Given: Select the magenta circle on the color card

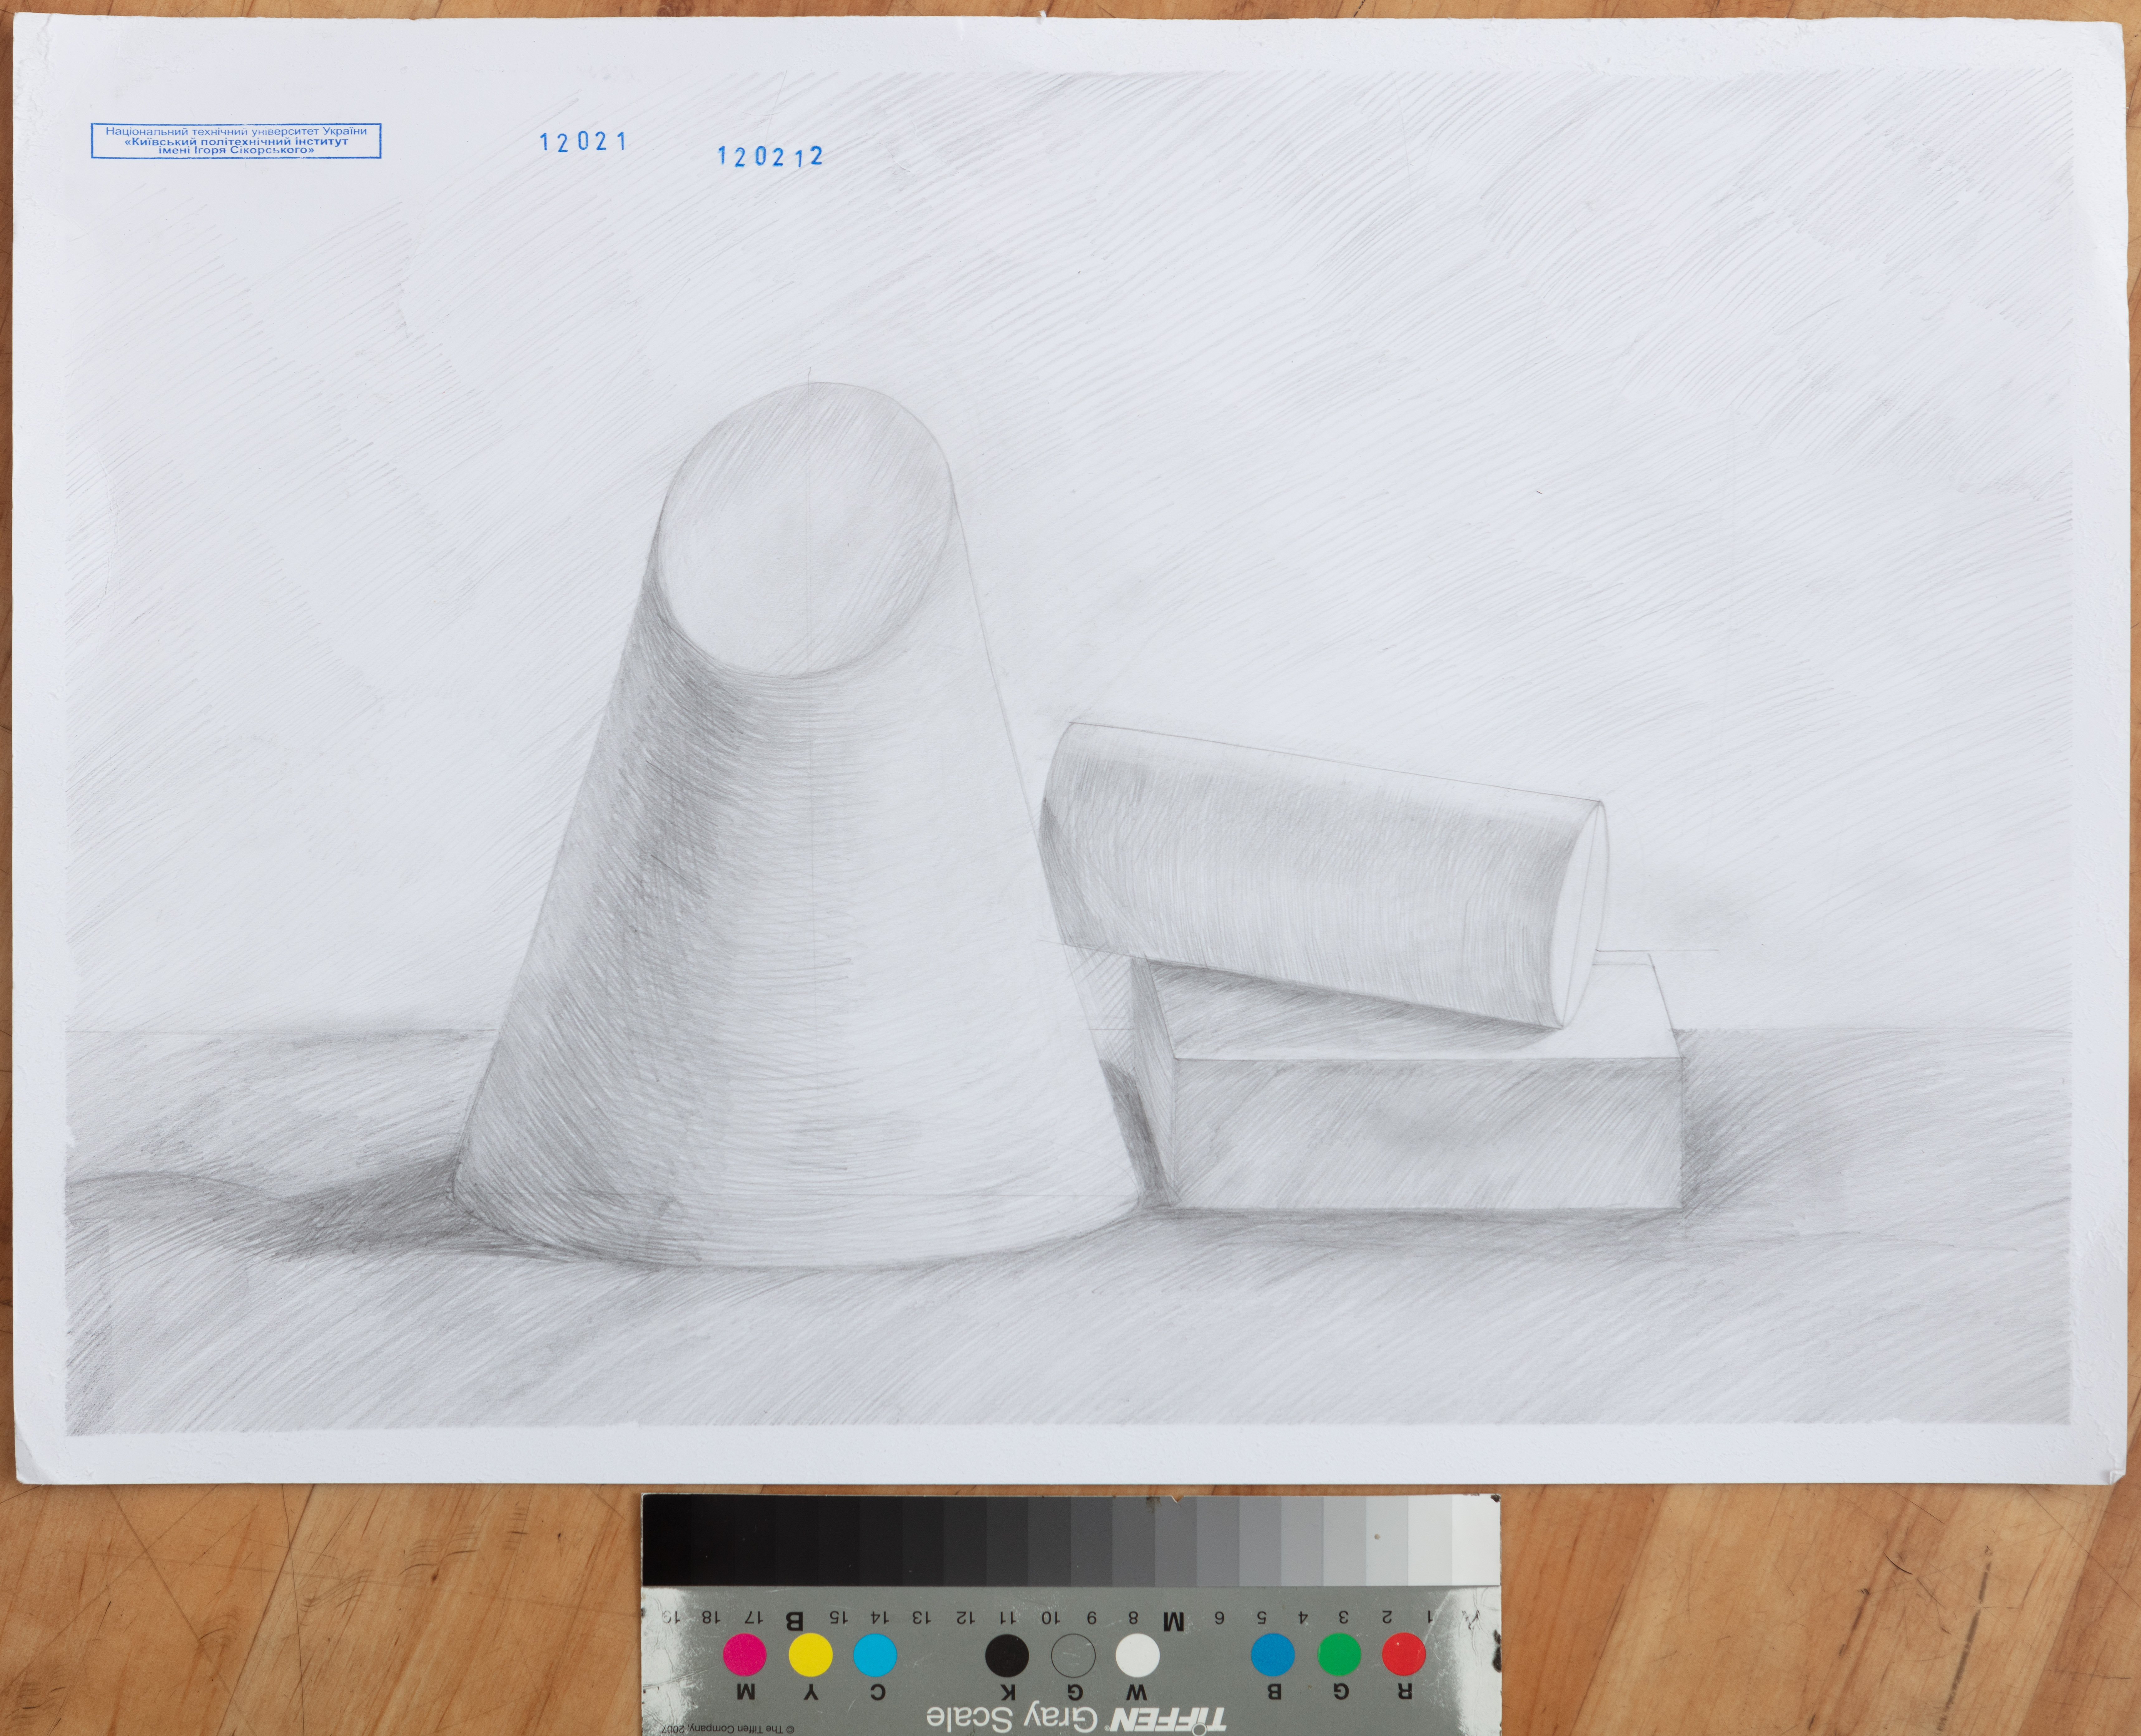Looking at the screenshot, I should [745, 1655].
